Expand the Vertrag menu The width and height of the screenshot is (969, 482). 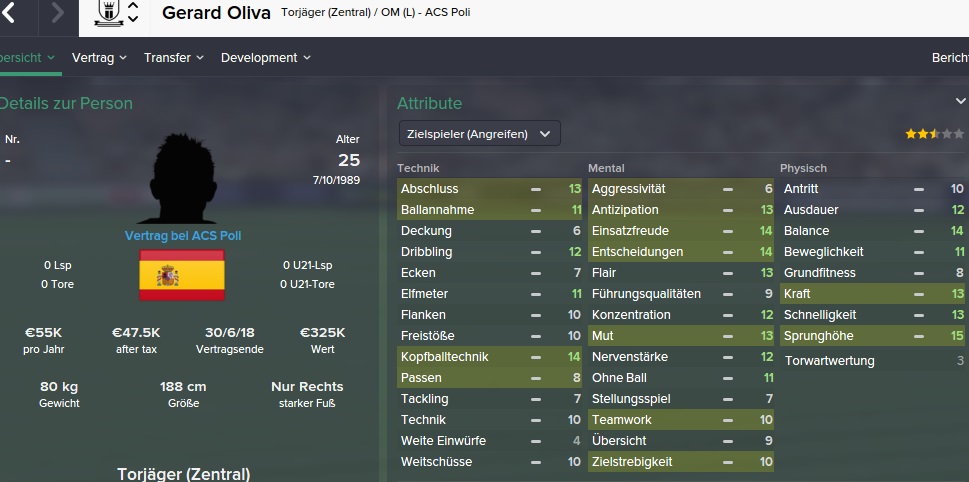(x=99, y=58)
